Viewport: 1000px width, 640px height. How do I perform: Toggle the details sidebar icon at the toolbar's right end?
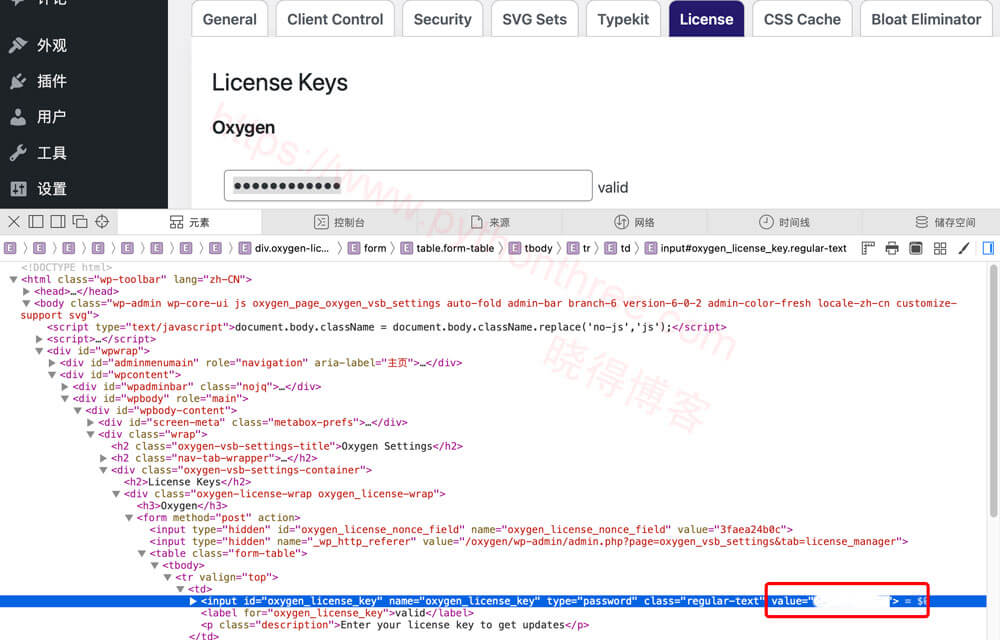988,248
